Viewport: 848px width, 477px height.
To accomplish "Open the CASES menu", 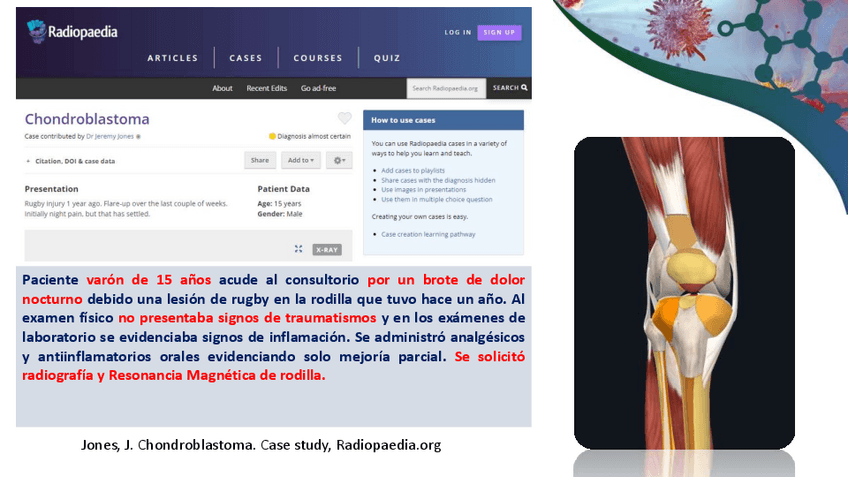I will pos(246,58).
